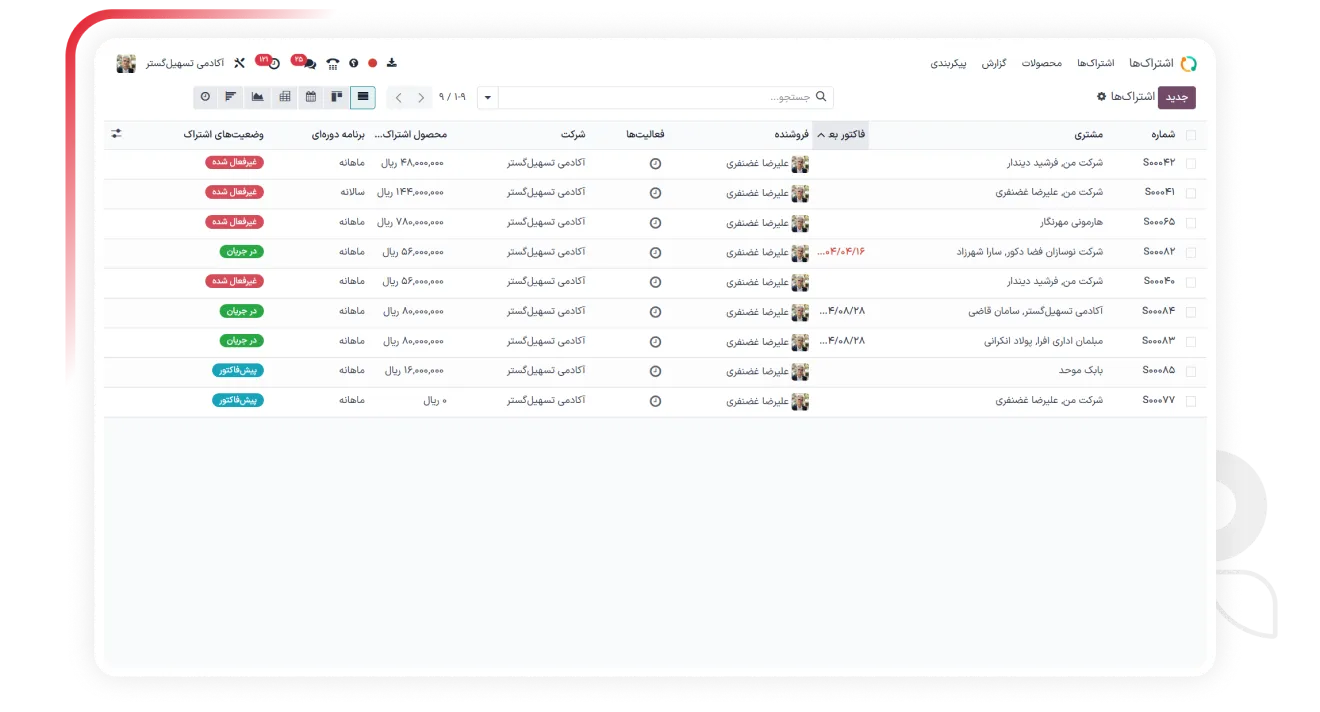Open the gear actions menu beside اشتراک‌ها
The image size is (1320, 712).
tap(1102, 97)
